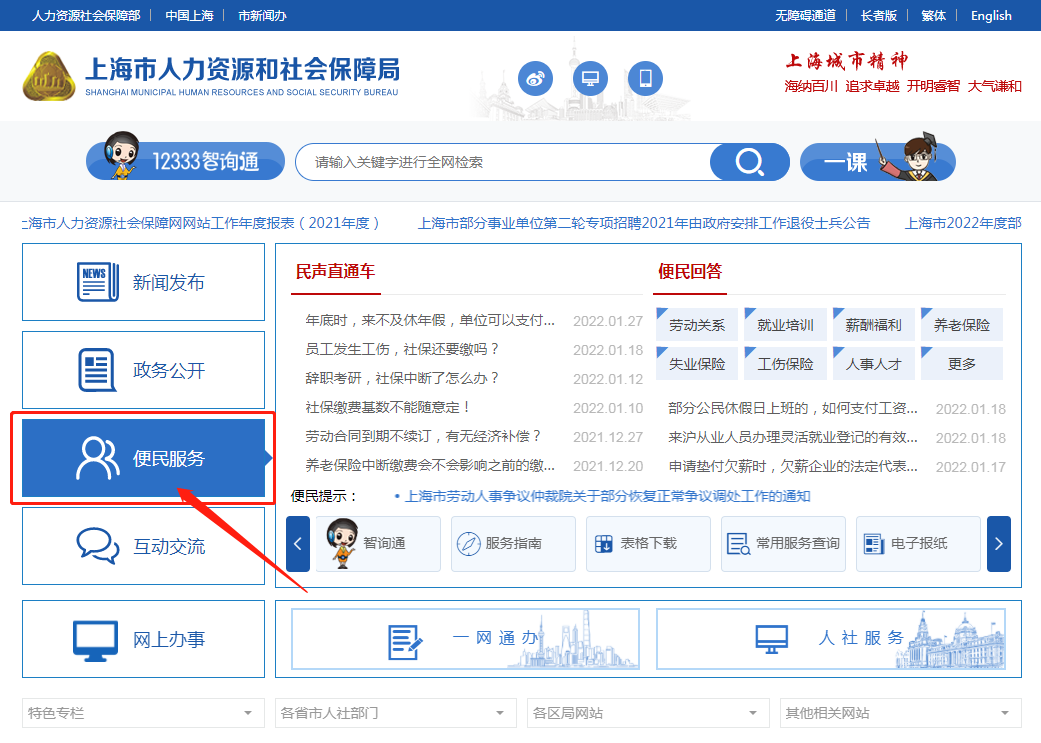Open the desktop computer version icon
The image size is (1041, 743).
point(590,78)
